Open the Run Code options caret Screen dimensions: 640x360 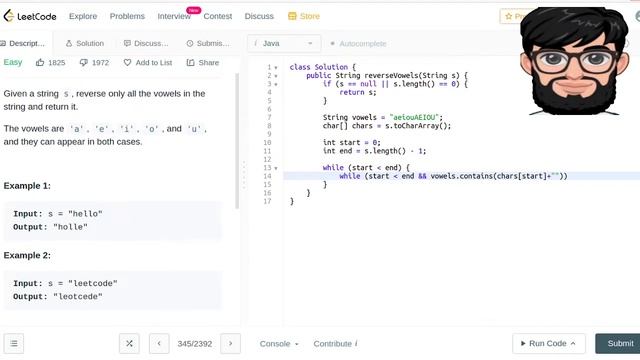pyautogui.click(x=573, y=344)
